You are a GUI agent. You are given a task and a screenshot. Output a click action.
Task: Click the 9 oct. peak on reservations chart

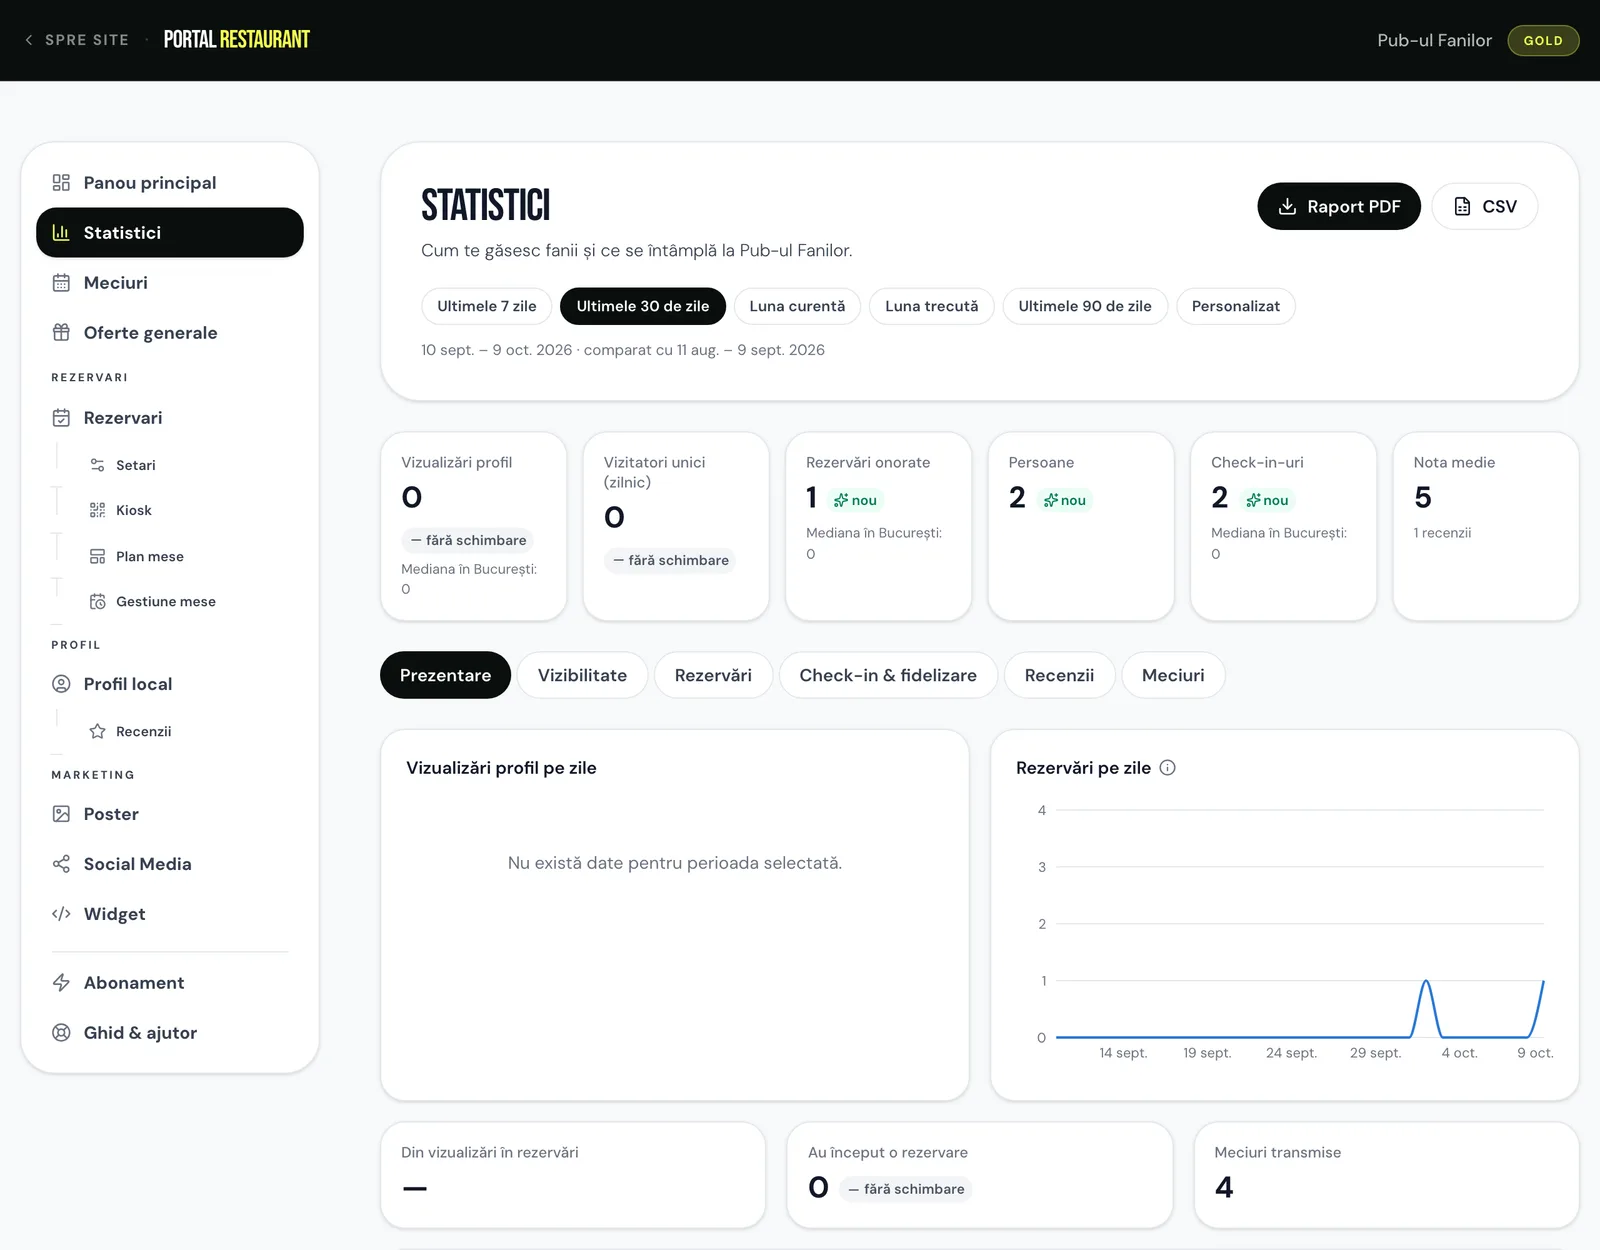tap(1543, 982)
